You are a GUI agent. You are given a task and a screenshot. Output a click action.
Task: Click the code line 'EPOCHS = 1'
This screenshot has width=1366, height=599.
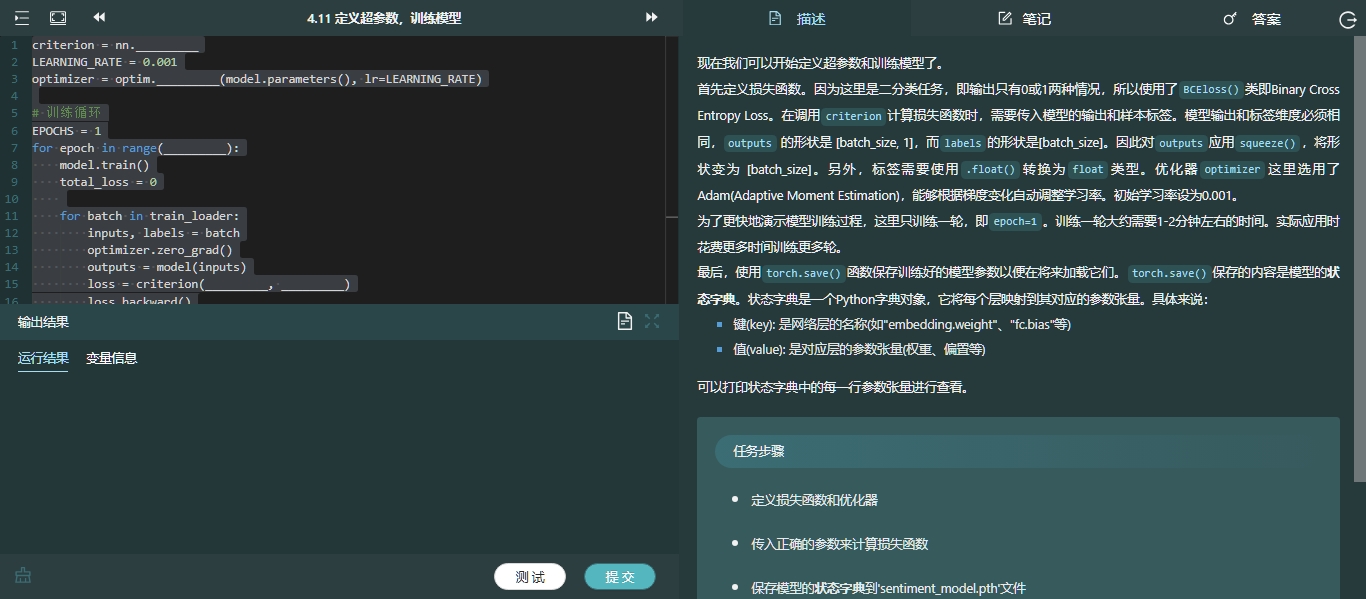[67, 130]
